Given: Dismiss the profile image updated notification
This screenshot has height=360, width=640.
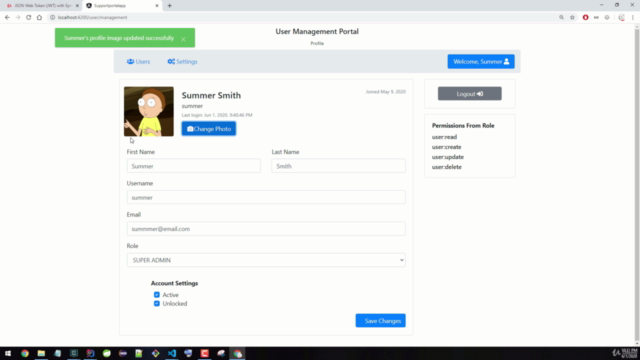Looking at the screenshot, I should click(x=183, y=39).
